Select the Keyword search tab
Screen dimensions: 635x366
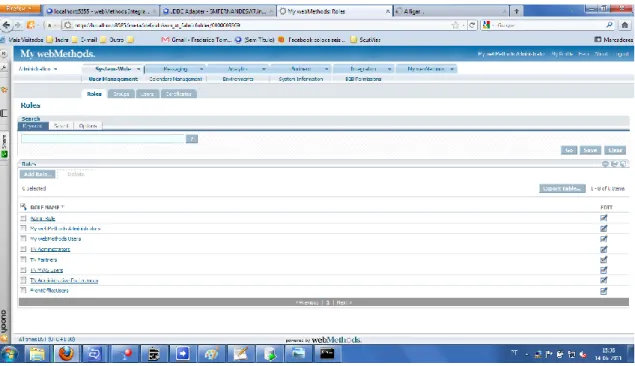click(x=33, y=126)
